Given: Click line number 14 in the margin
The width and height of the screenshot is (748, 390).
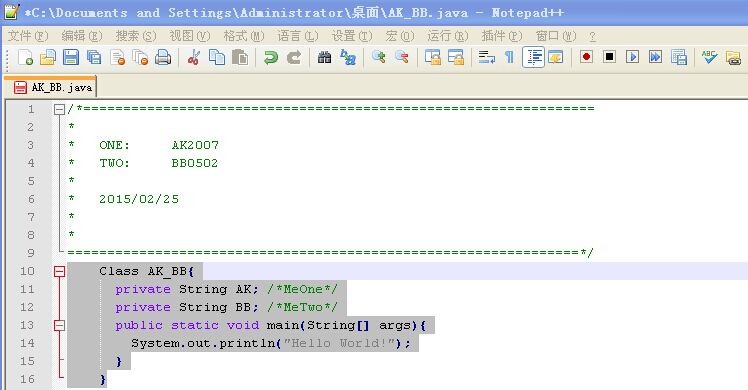Looking at the screenshot, I should pyautogui.click(x=27, y=343).
